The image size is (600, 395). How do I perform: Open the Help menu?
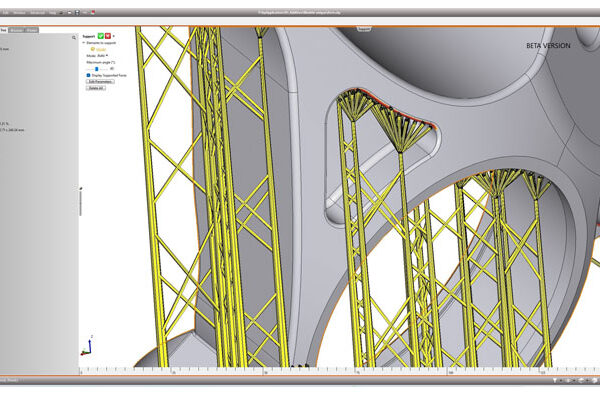52,13
